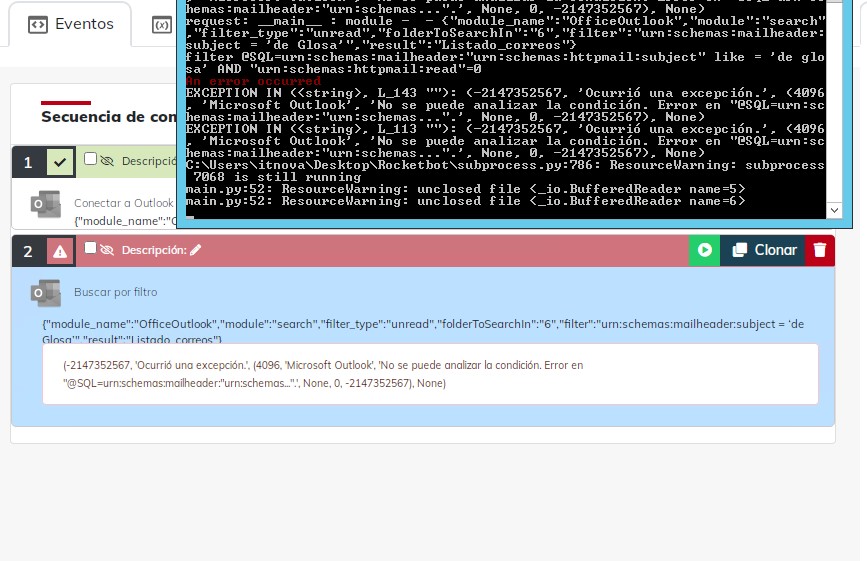Click the Outlook icon beside Buscar por filtro
The height and width of the screenshot is (561, 867).
pyautogui.click(x=46, y=292)
